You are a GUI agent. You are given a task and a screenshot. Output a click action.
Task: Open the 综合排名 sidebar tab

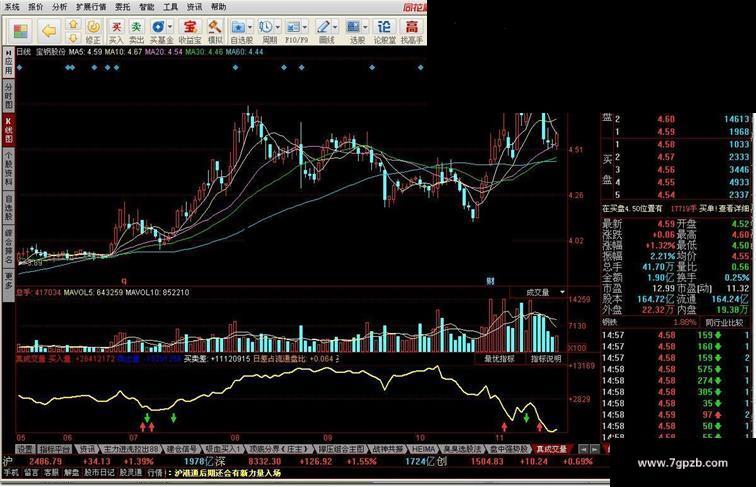(9, 246)
